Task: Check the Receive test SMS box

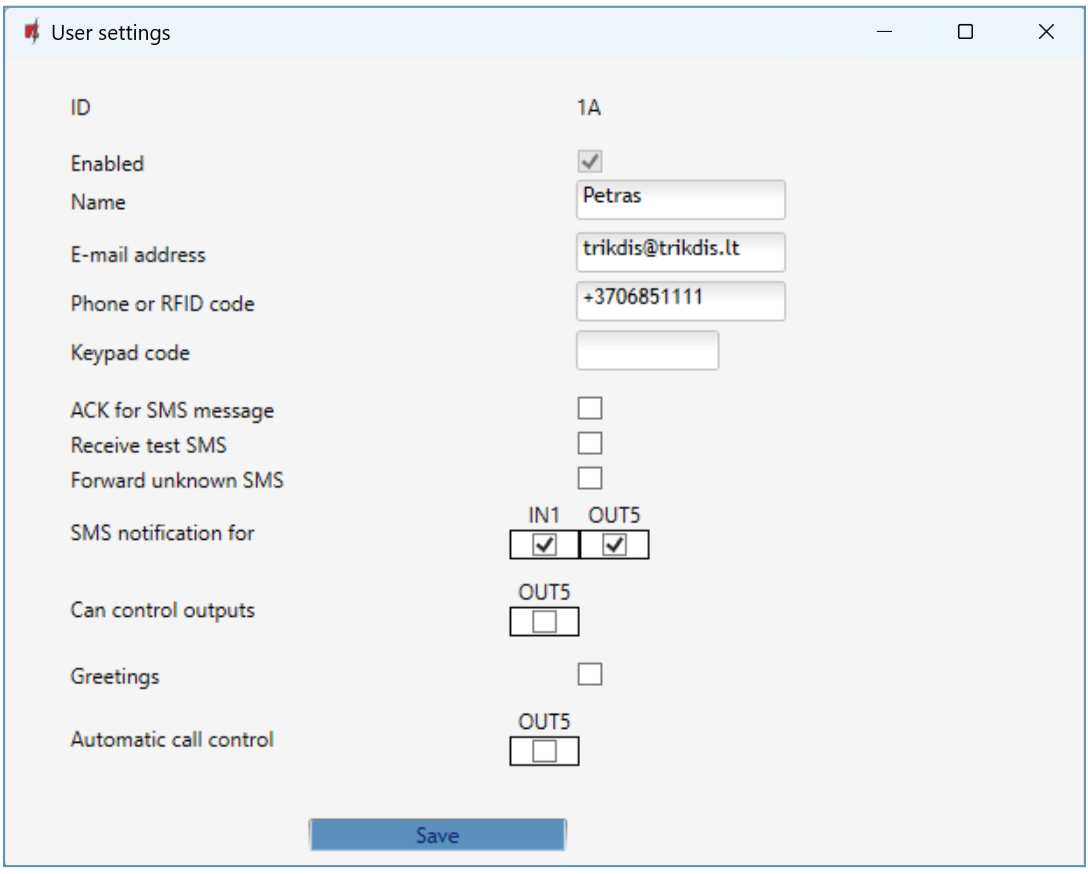Action: [590, 443]
